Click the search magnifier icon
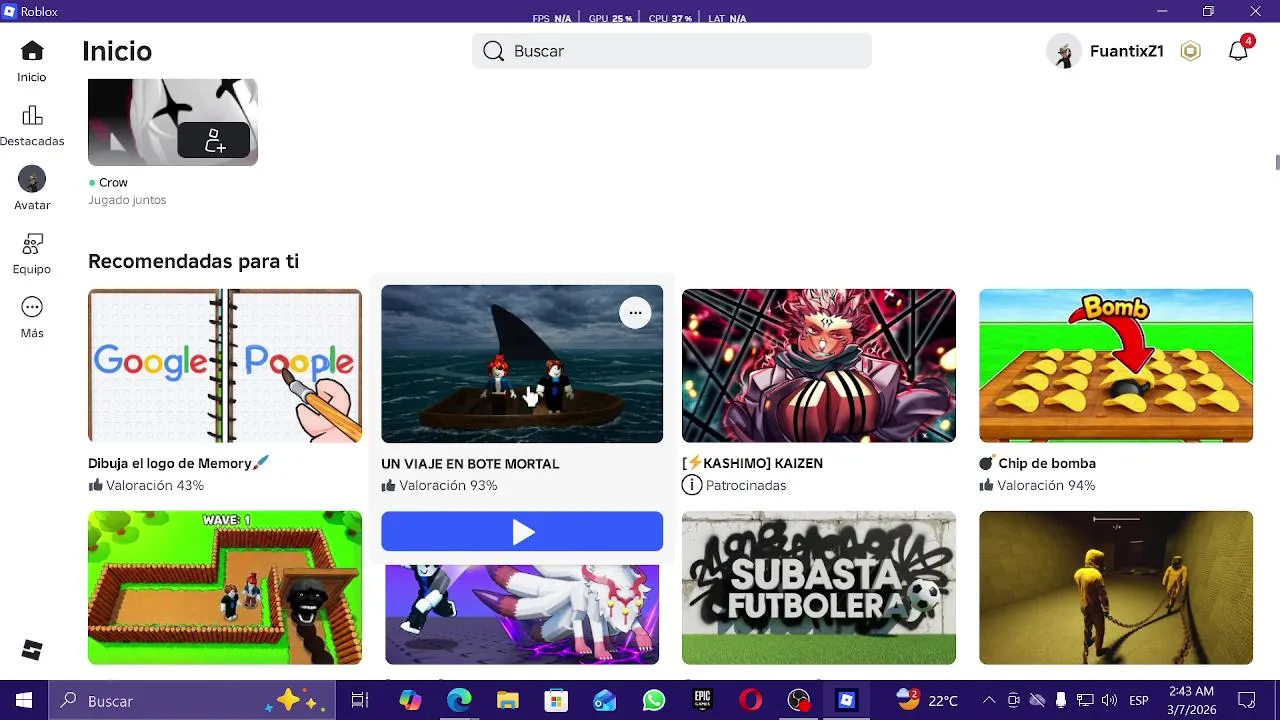 pos(493,51)
